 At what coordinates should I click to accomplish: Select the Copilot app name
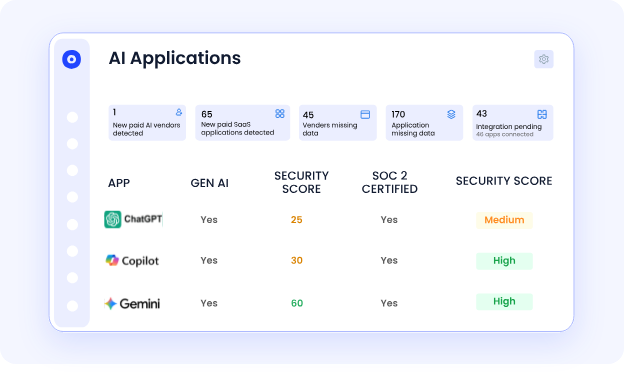click(x=140, y=261)
